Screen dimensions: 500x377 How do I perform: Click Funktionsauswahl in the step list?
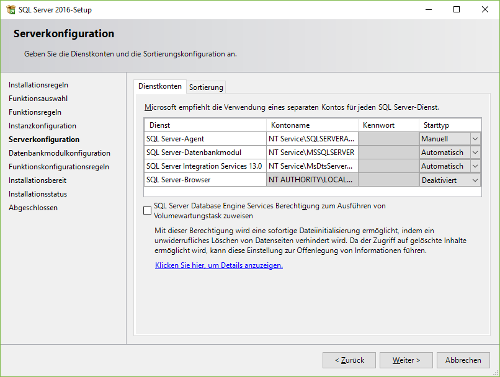[x=38, y=98]
